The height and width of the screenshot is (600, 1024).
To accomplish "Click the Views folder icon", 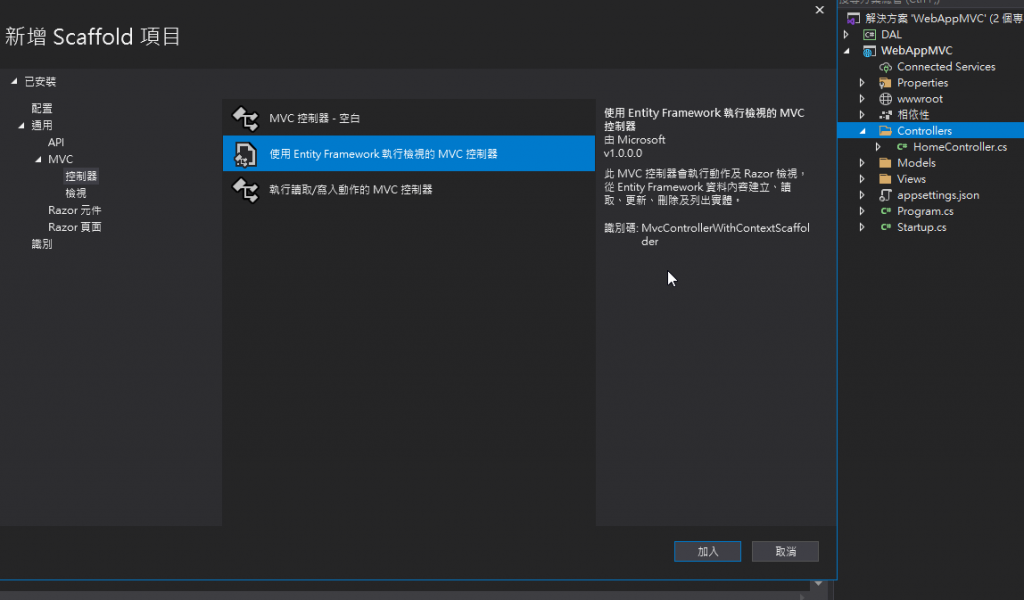I will [x=886, y=179].
